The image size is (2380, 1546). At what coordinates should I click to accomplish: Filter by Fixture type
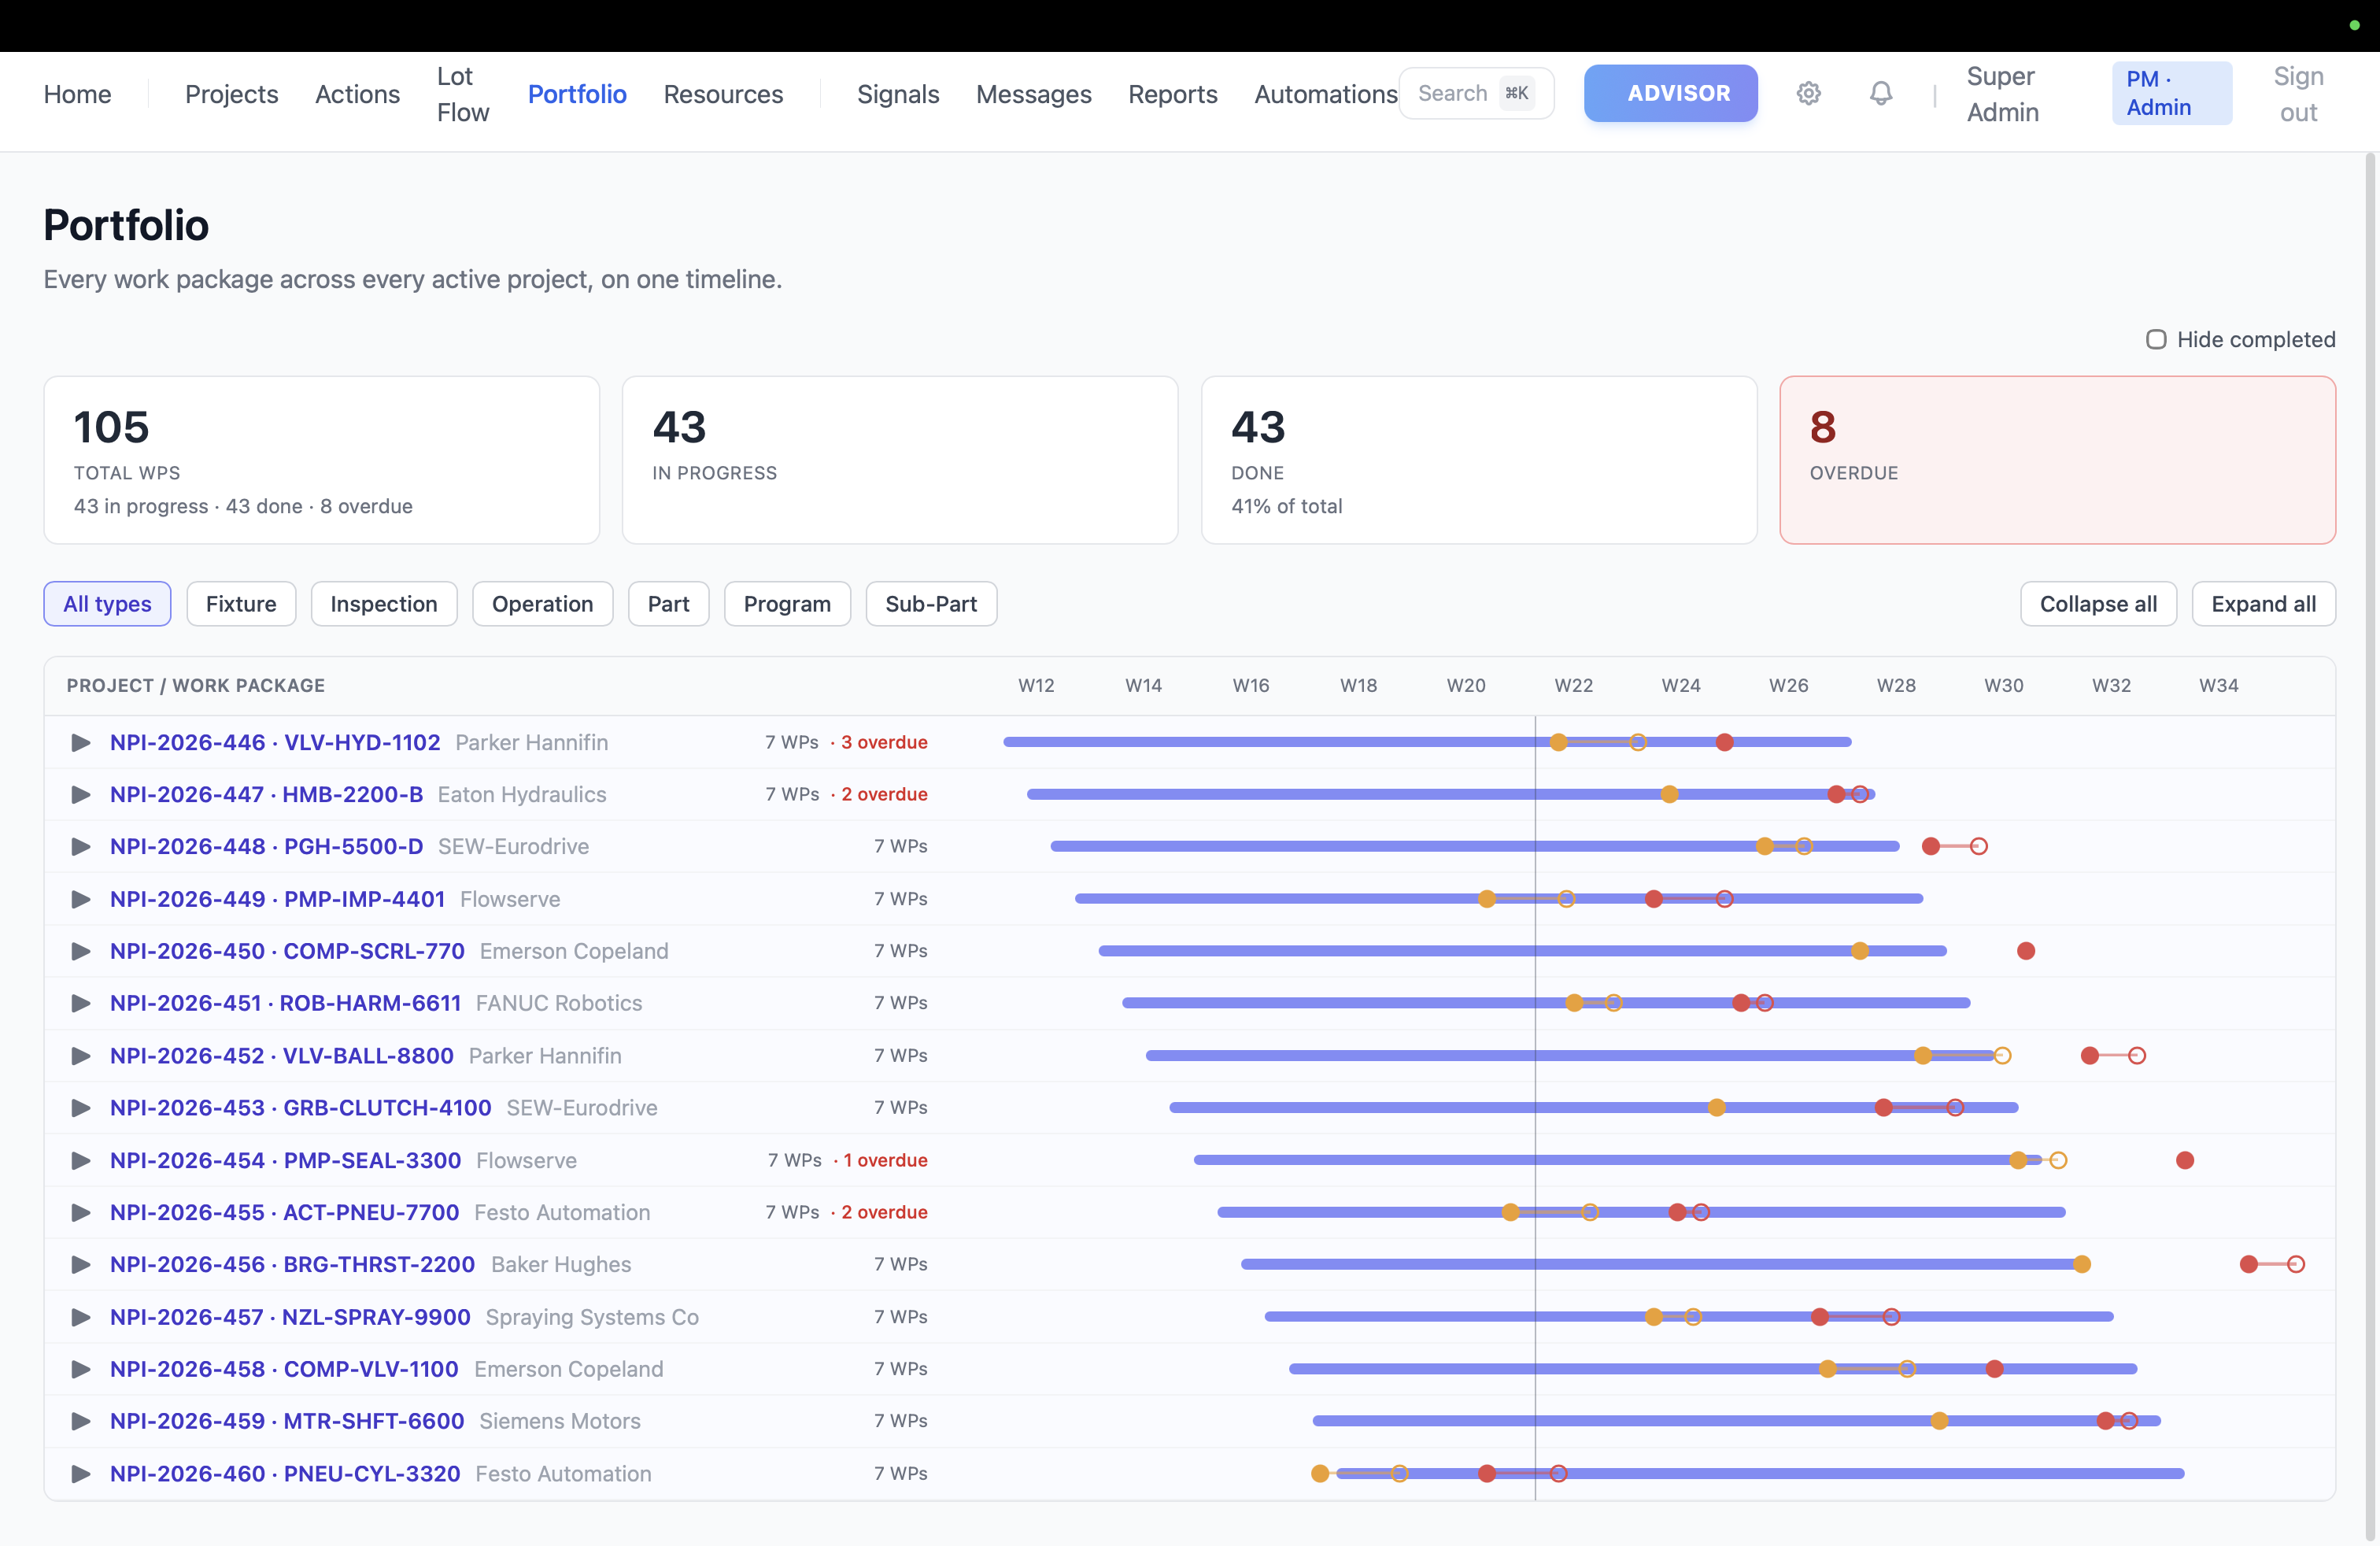click(x=241, y=604)
